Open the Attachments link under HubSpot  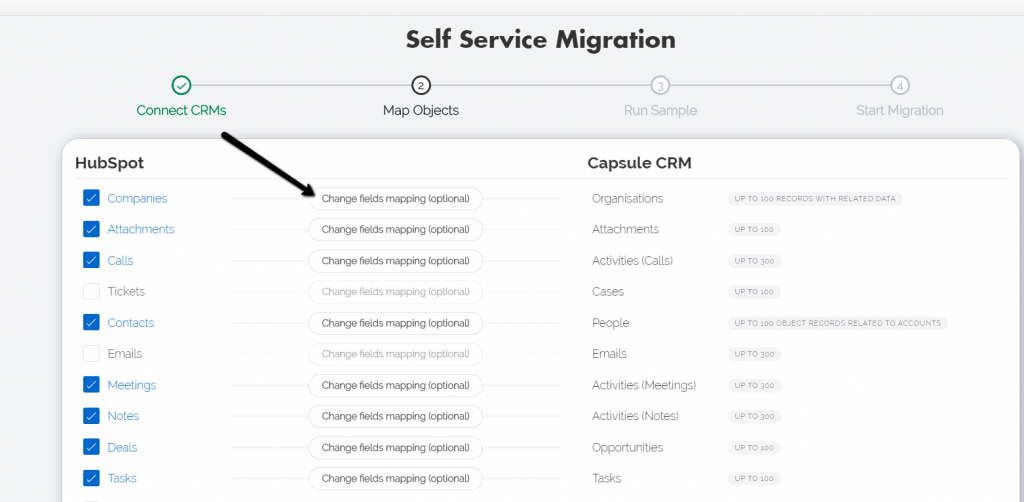141,229
